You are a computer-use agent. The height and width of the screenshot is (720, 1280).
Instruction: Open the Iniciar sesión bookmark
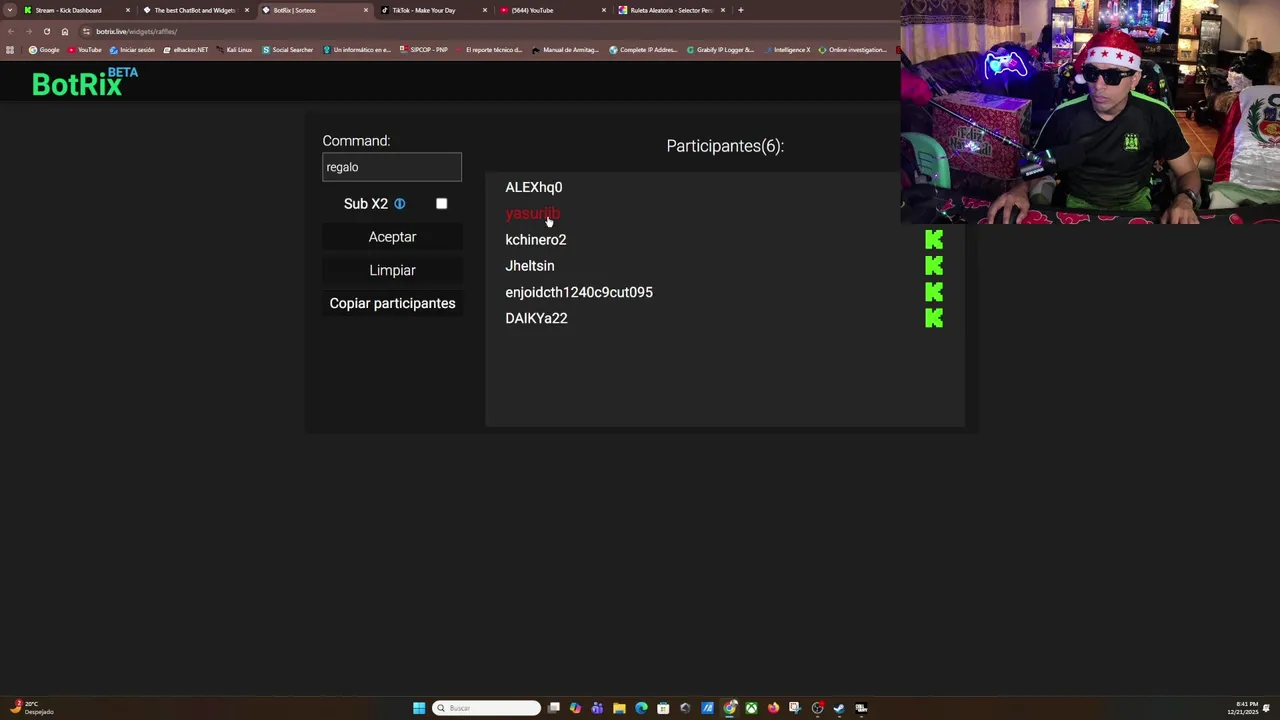click(133, 50)
